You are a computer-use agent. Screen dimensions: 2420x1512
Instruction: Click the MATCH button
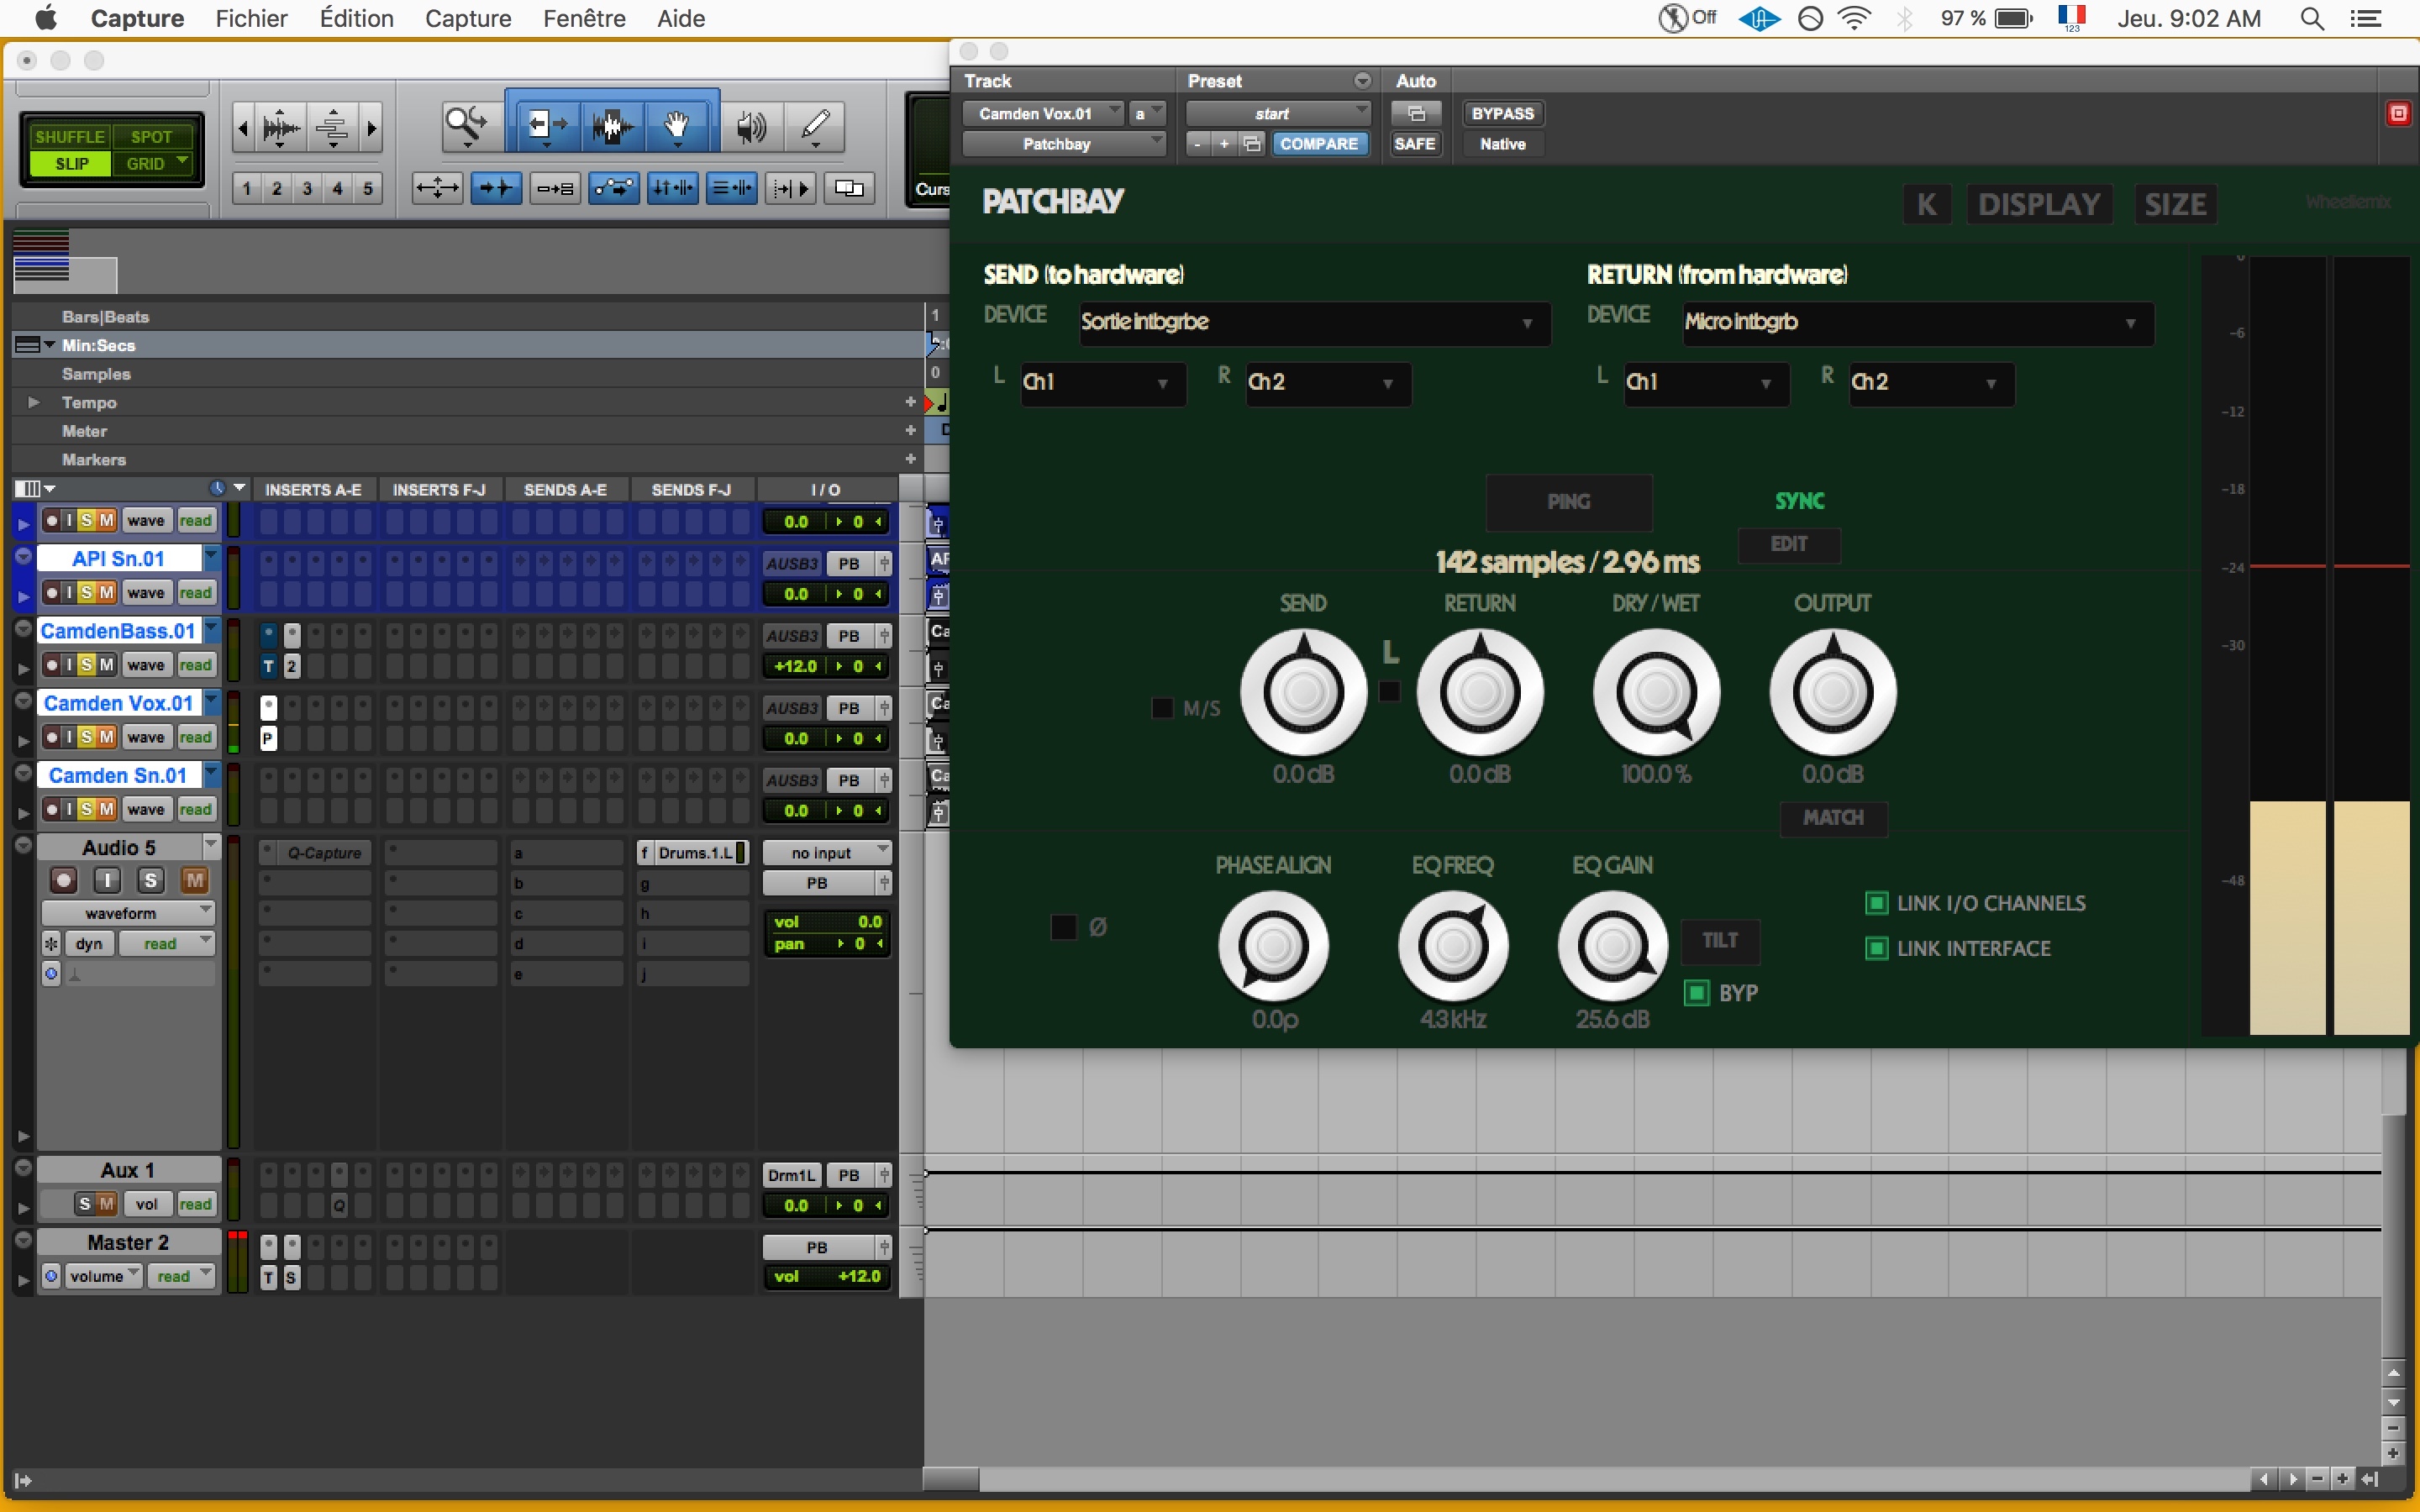coord(1833,818)
